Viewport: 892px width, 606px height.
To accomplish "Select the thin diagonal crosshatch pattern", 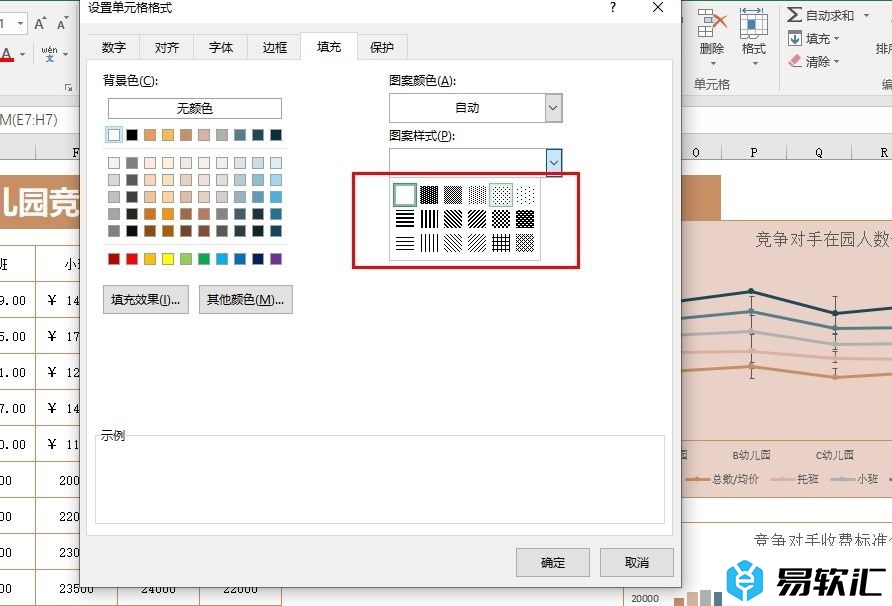I will coord(525,243).
